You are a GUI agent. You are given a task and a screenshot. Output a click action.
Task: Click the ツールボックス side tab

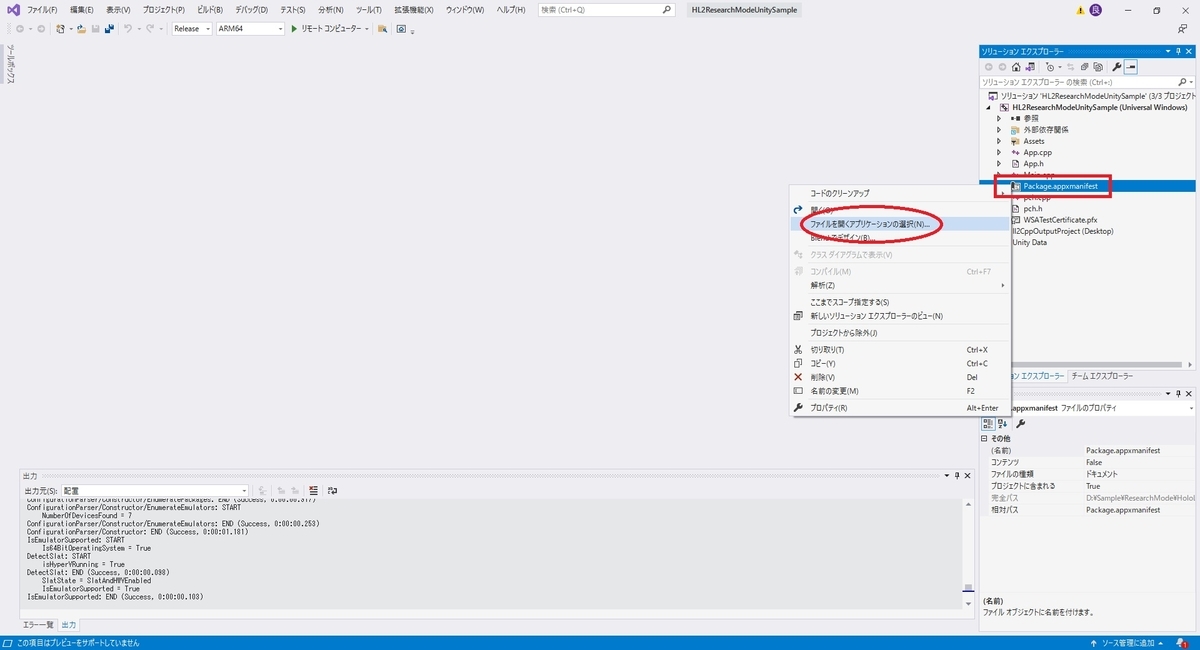(x=10, y=64)
